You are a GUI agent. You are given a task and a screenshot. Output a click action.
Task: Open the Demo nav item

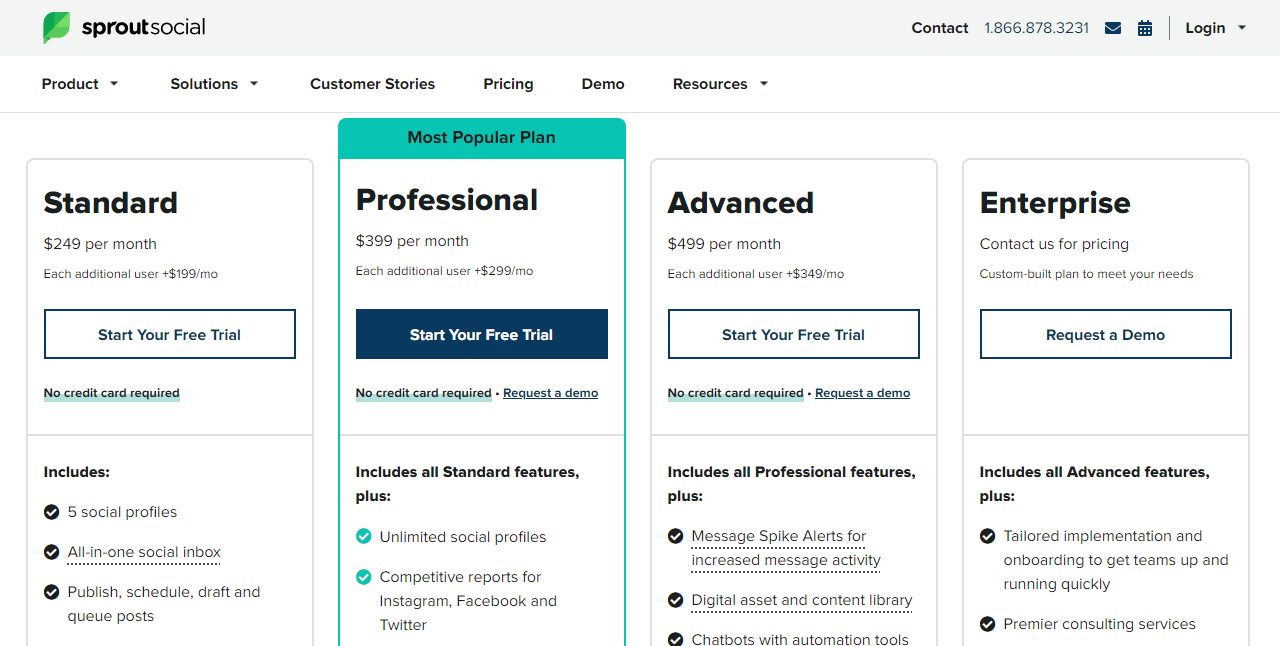tap(603, 84)
